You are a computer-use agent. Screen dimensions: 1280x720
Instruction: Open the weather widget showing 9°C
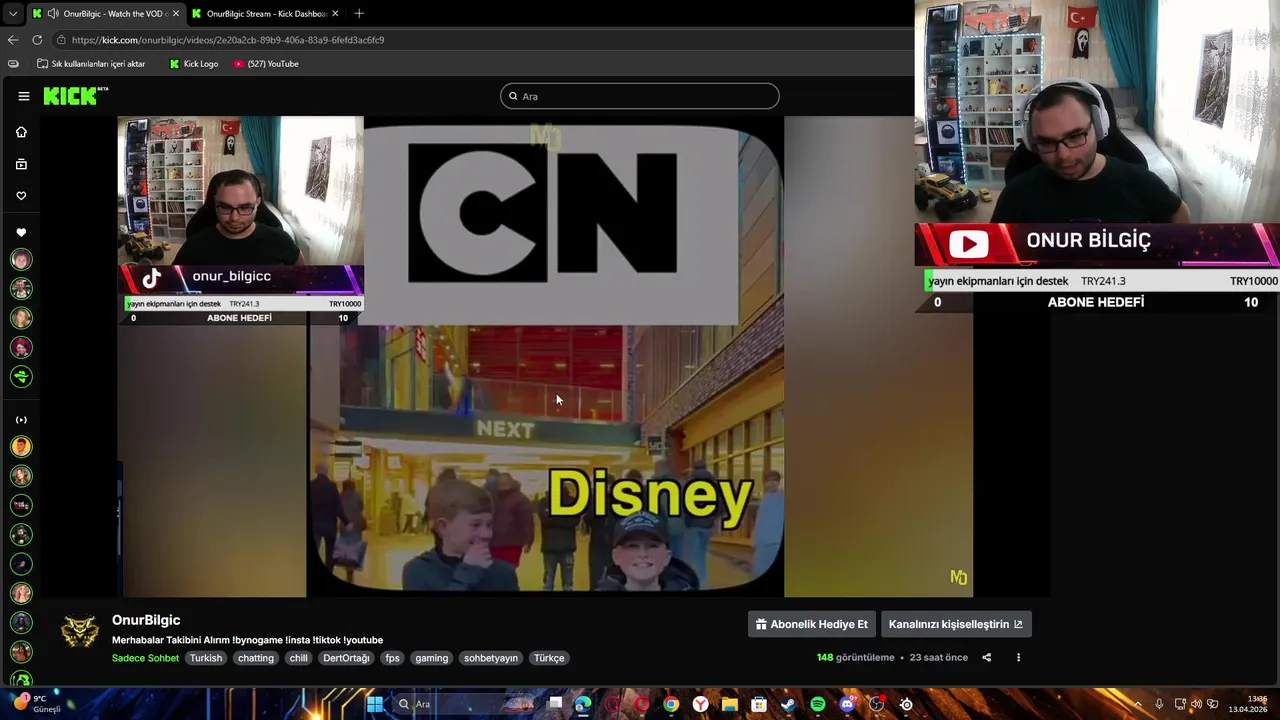(x=35, y=703)
